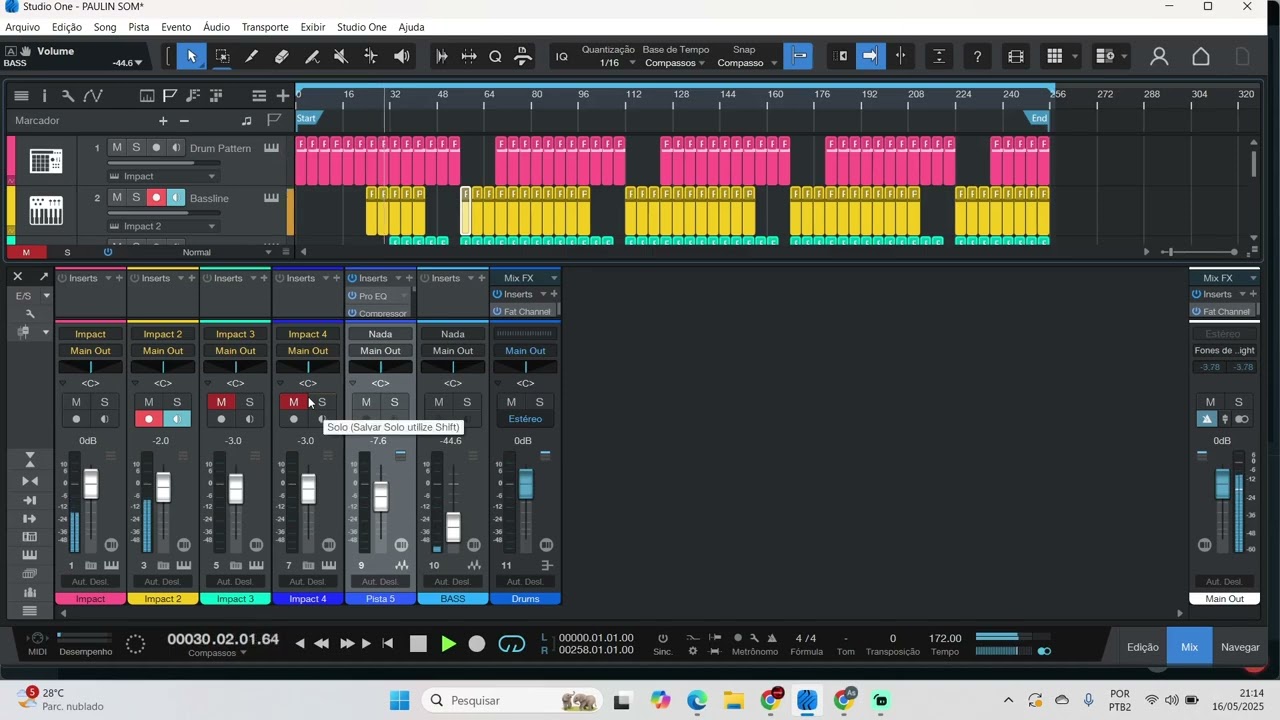Viewport: 1280px width, 720px height.
Task: Open the user account profile icon
Action: [1159, 57]
